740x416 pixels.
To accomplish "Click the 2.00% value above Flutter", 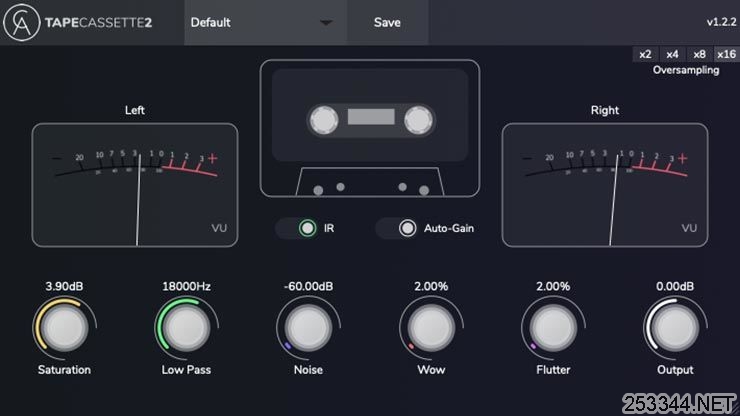I will click(553, 287).
